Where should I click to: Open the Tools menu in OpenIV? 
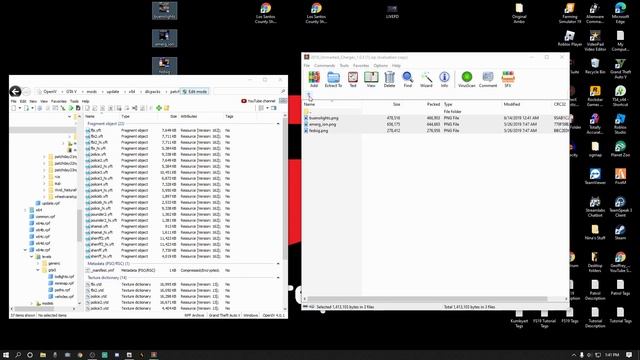[74, 101]
